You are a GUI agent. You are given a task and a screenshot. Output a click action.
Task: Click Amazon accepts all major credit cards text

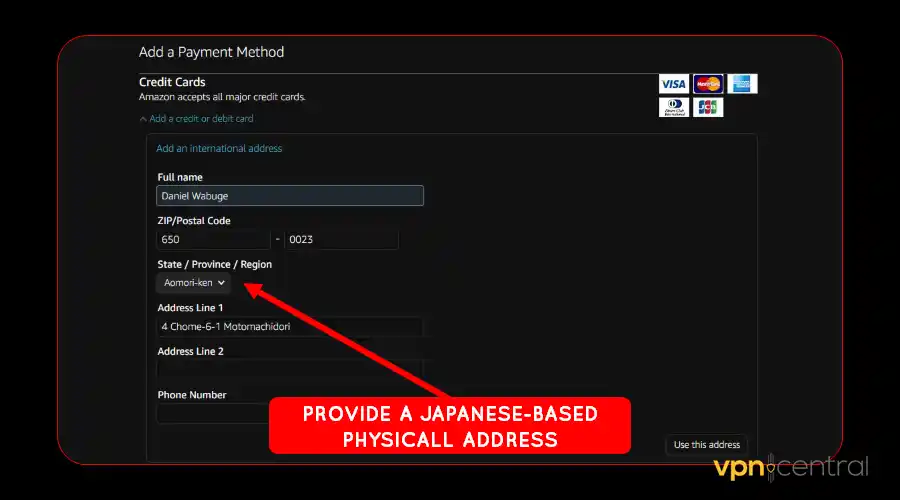tap(222, 97)
